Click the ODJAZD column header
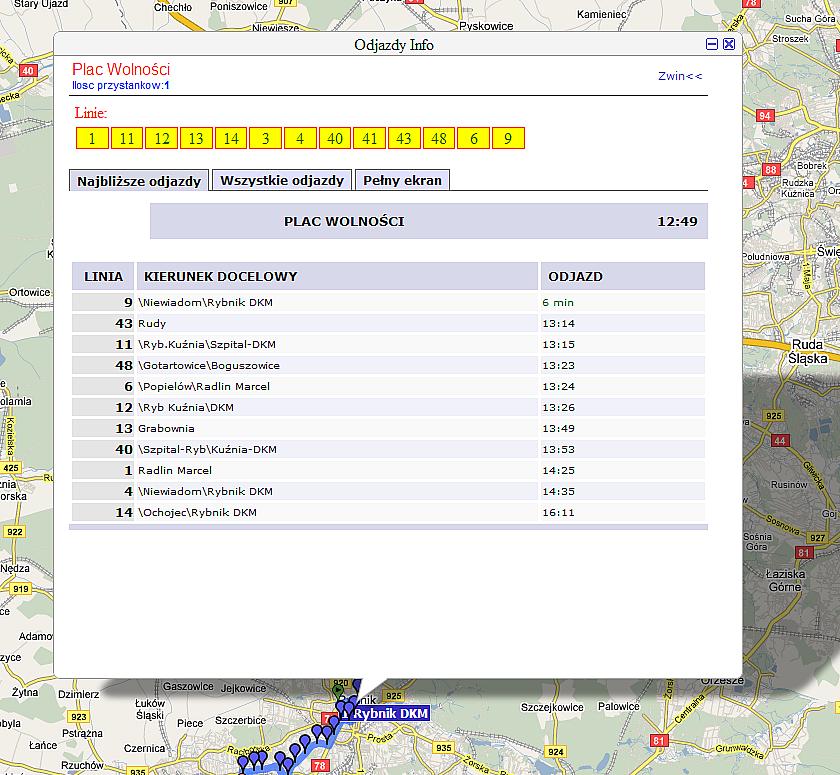 (623, 276)
